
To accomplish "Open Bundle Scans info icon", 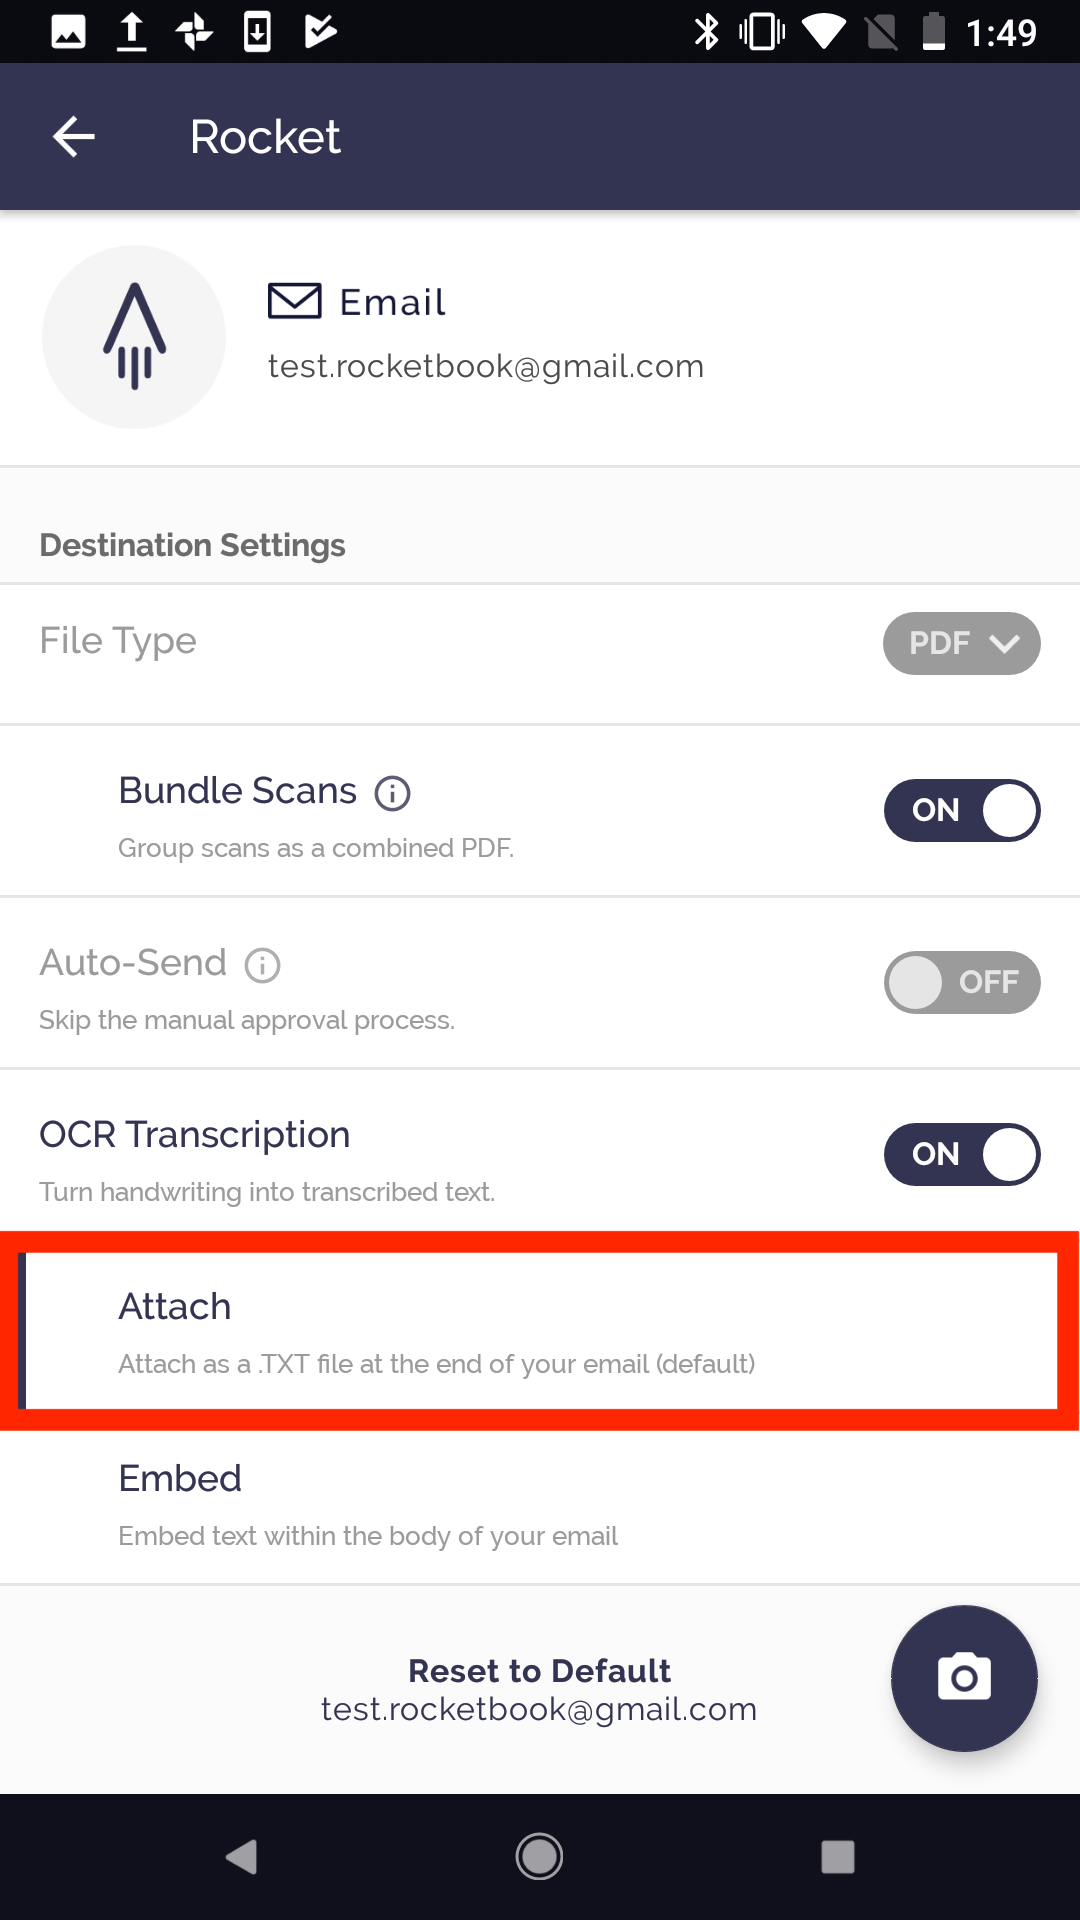I will pyautogui.click(x=393, y=794).
